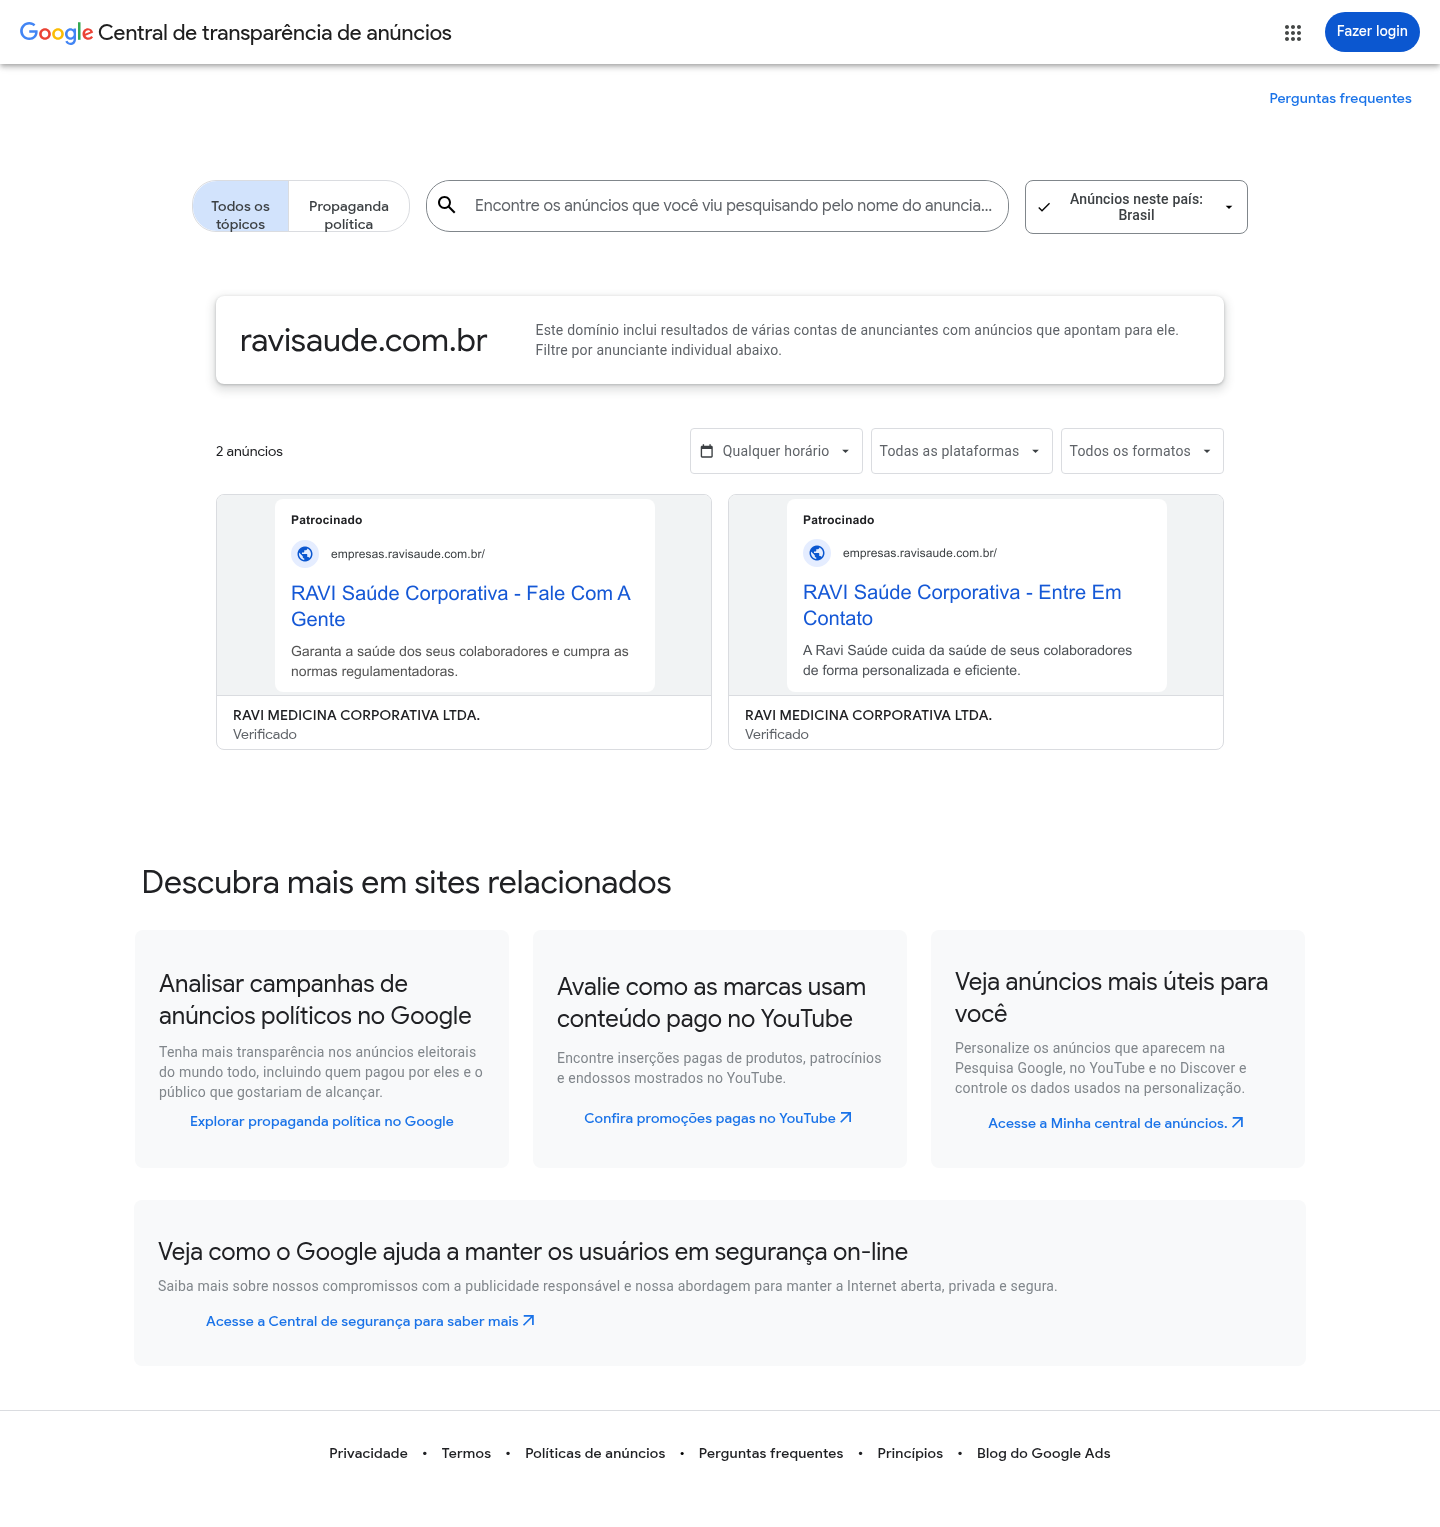Click Central de transparência de anúncios title
The width and height of the screenshot is (1440, 1527).
pos(275,33)
